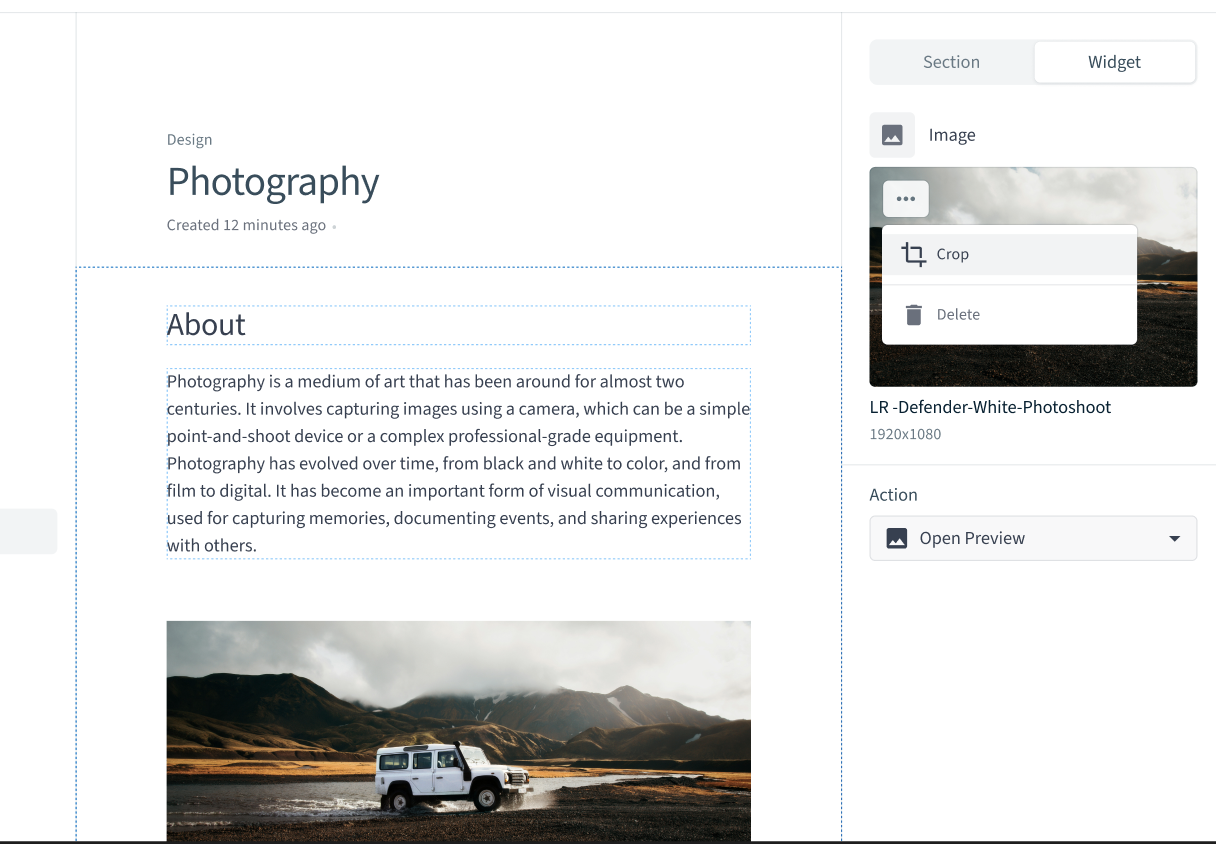
Task: Expand the Open Preview dropdown arrow
Action: [1175, 538]
